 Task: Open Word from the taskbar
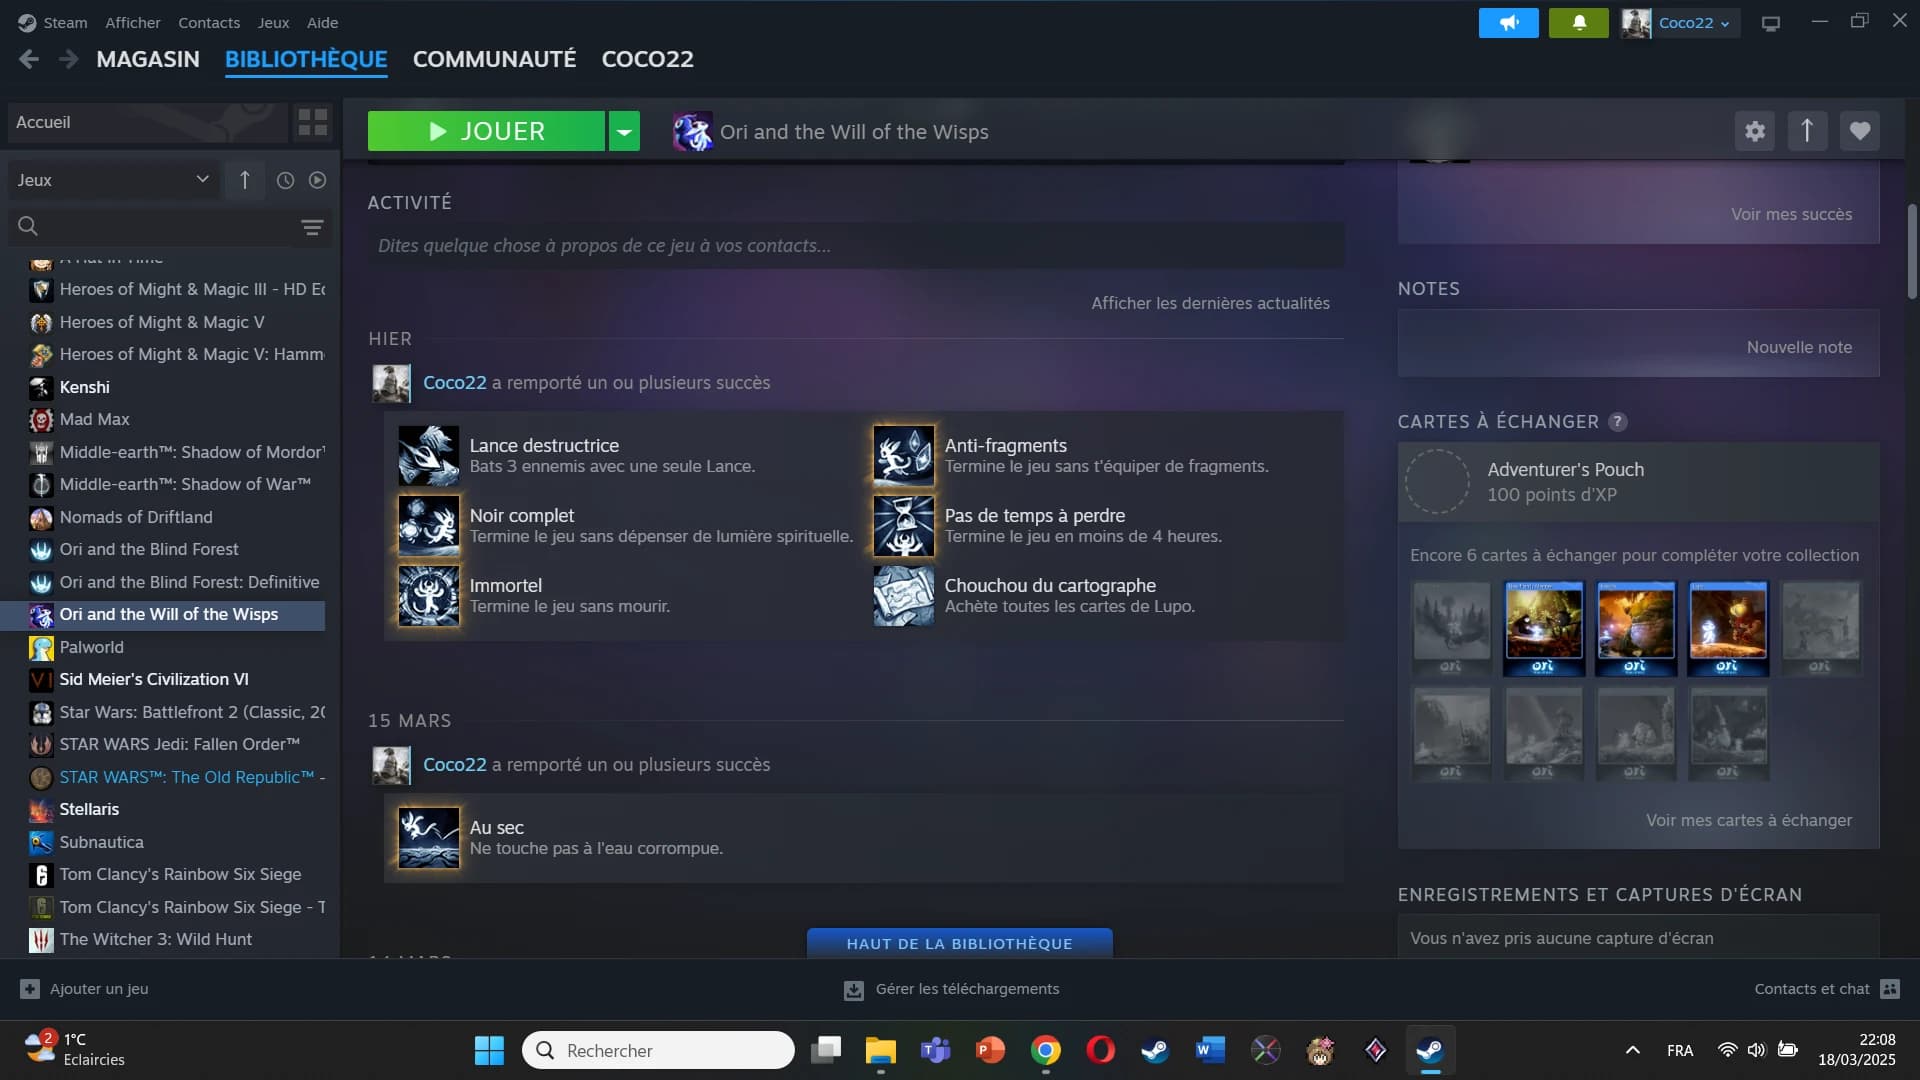point(1210,1050)
